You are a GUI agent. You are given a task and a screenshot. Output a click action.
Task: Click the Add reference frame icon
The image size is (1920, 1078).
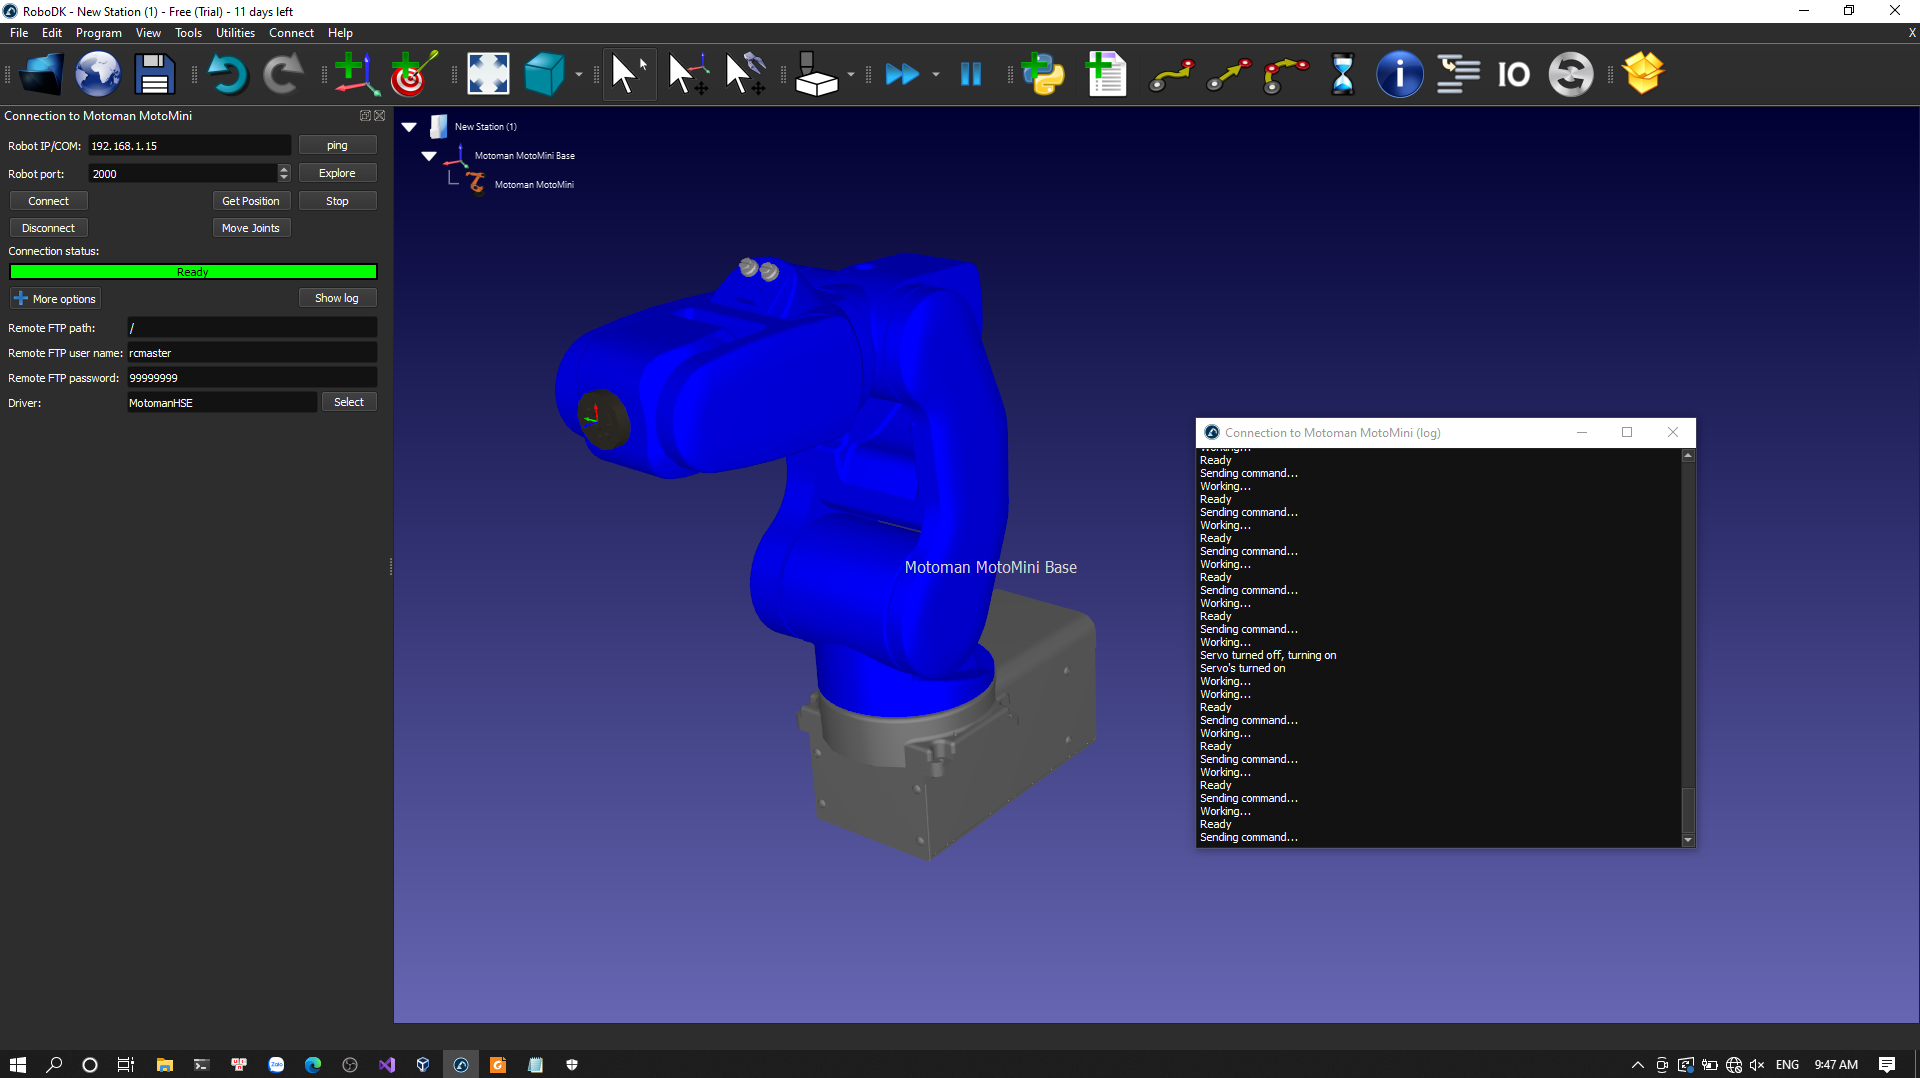click(355, 75)
